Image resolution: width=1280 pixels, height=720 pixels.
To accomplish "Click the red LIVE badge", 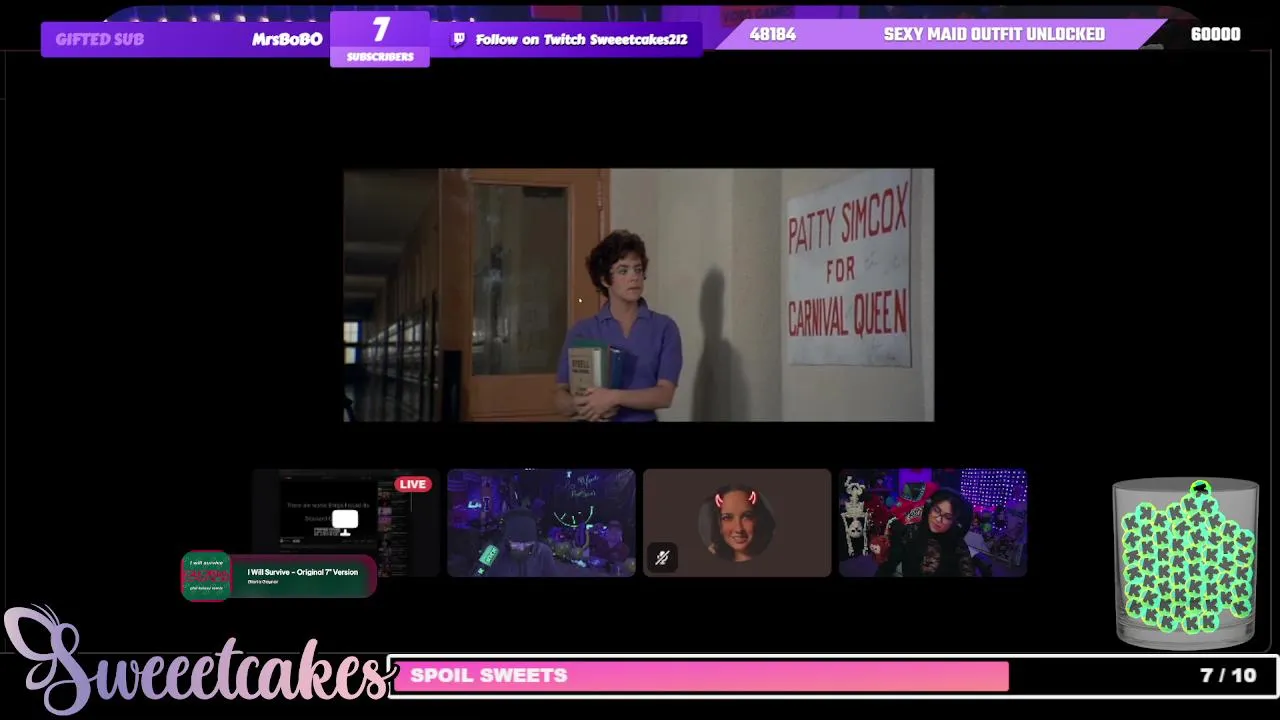I will tap(413, 484).
